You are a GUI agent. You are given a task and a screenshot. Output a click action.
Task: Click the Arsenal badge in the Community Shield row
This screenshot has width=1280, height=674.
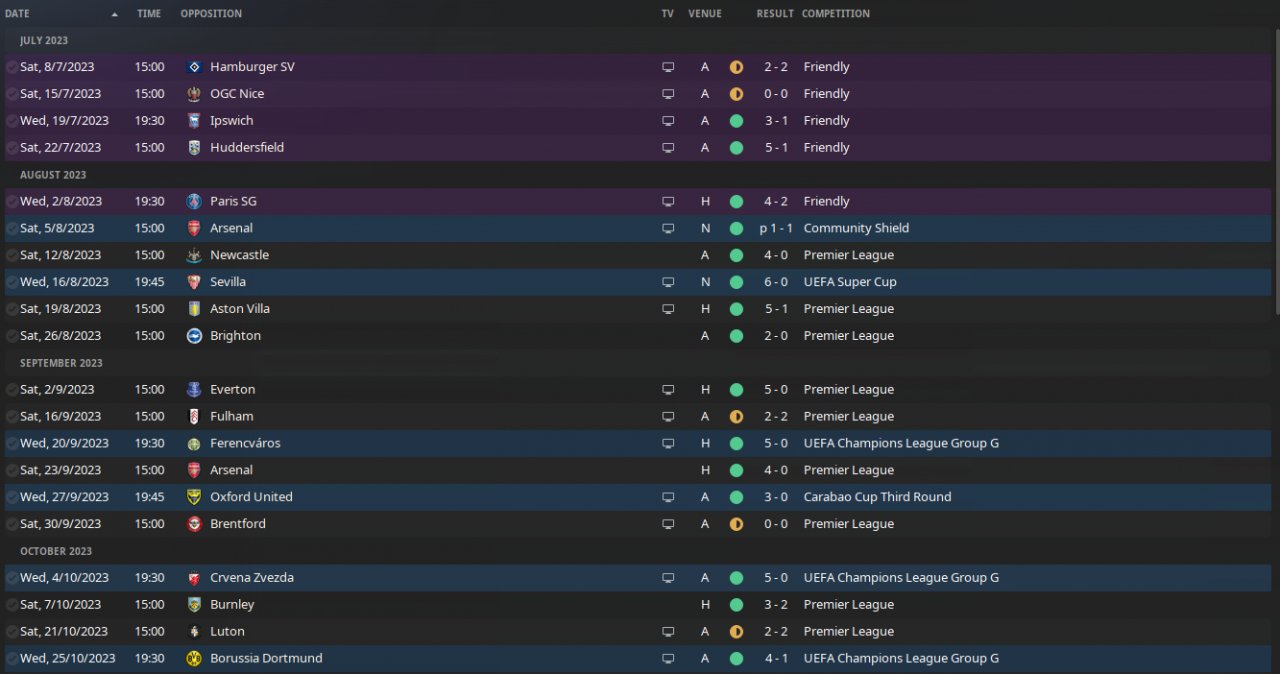point(194,228)
